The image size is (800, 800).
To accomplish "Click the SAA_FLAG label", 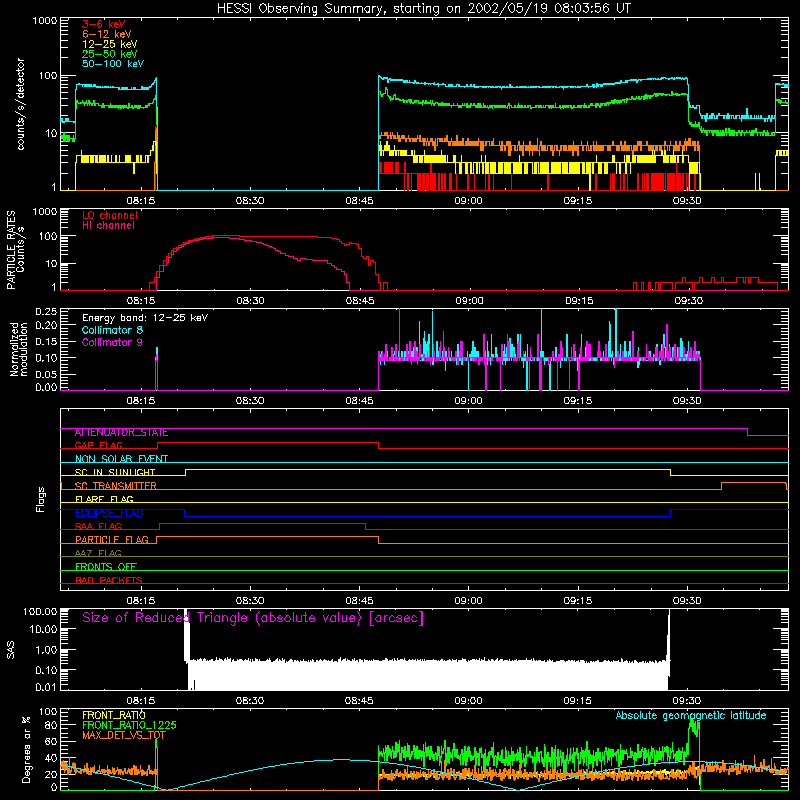I will pyautogui.click(x=98, y=527).
